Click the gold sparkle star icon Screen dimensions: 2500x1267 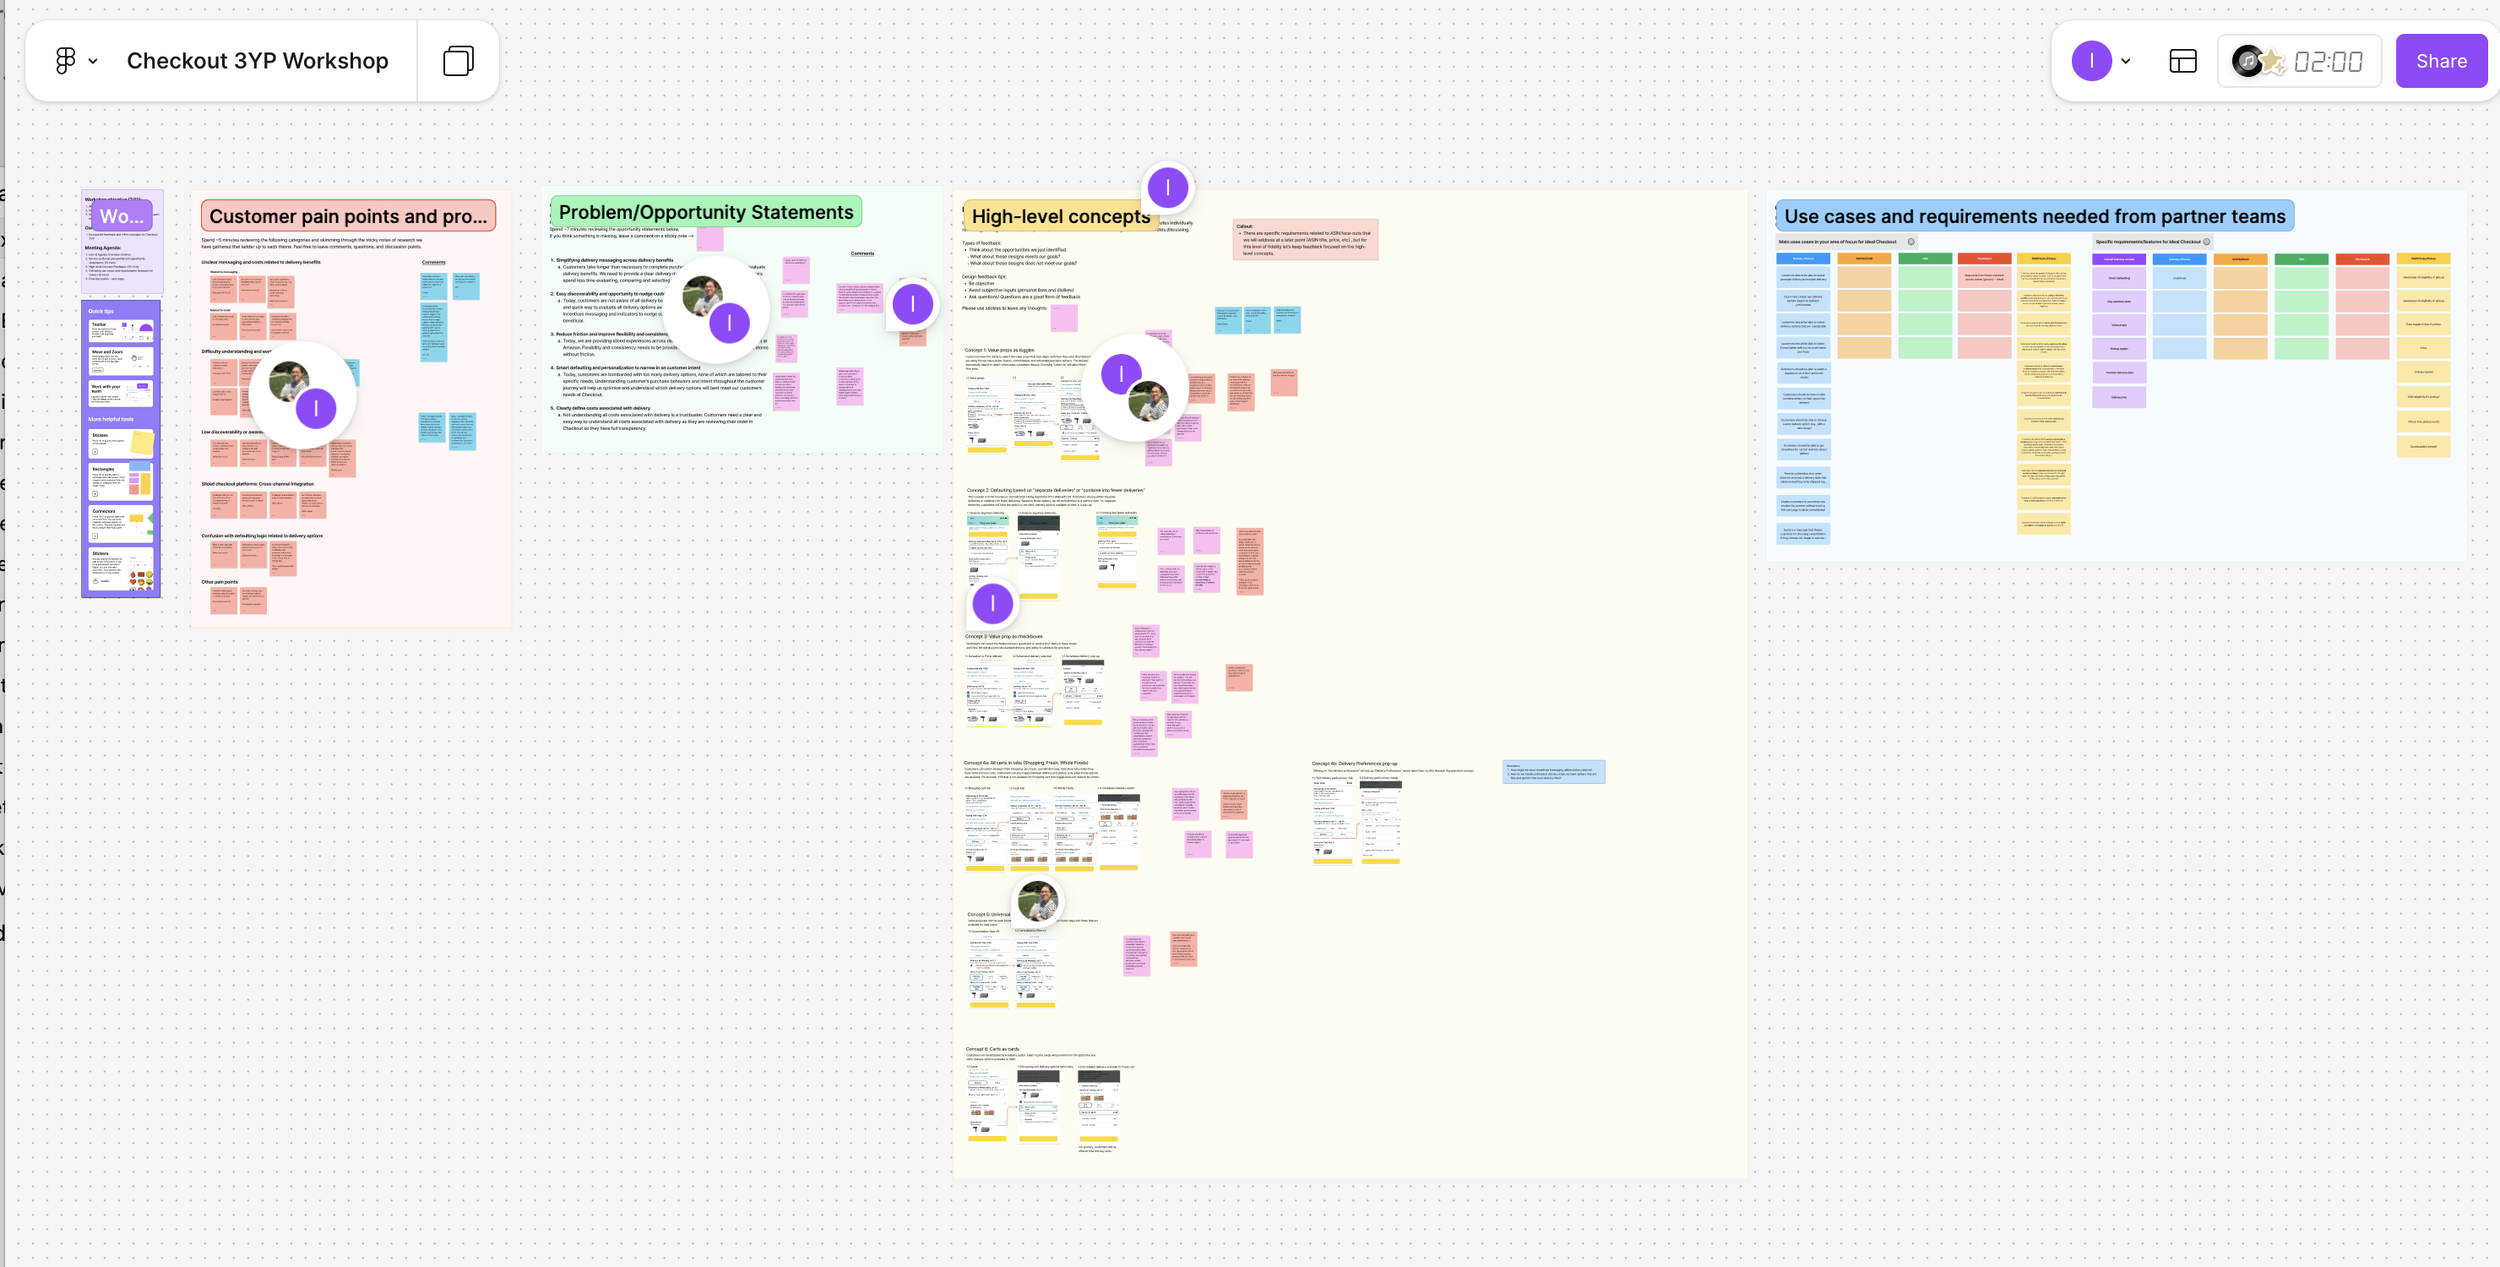(x=2273, y=62)
